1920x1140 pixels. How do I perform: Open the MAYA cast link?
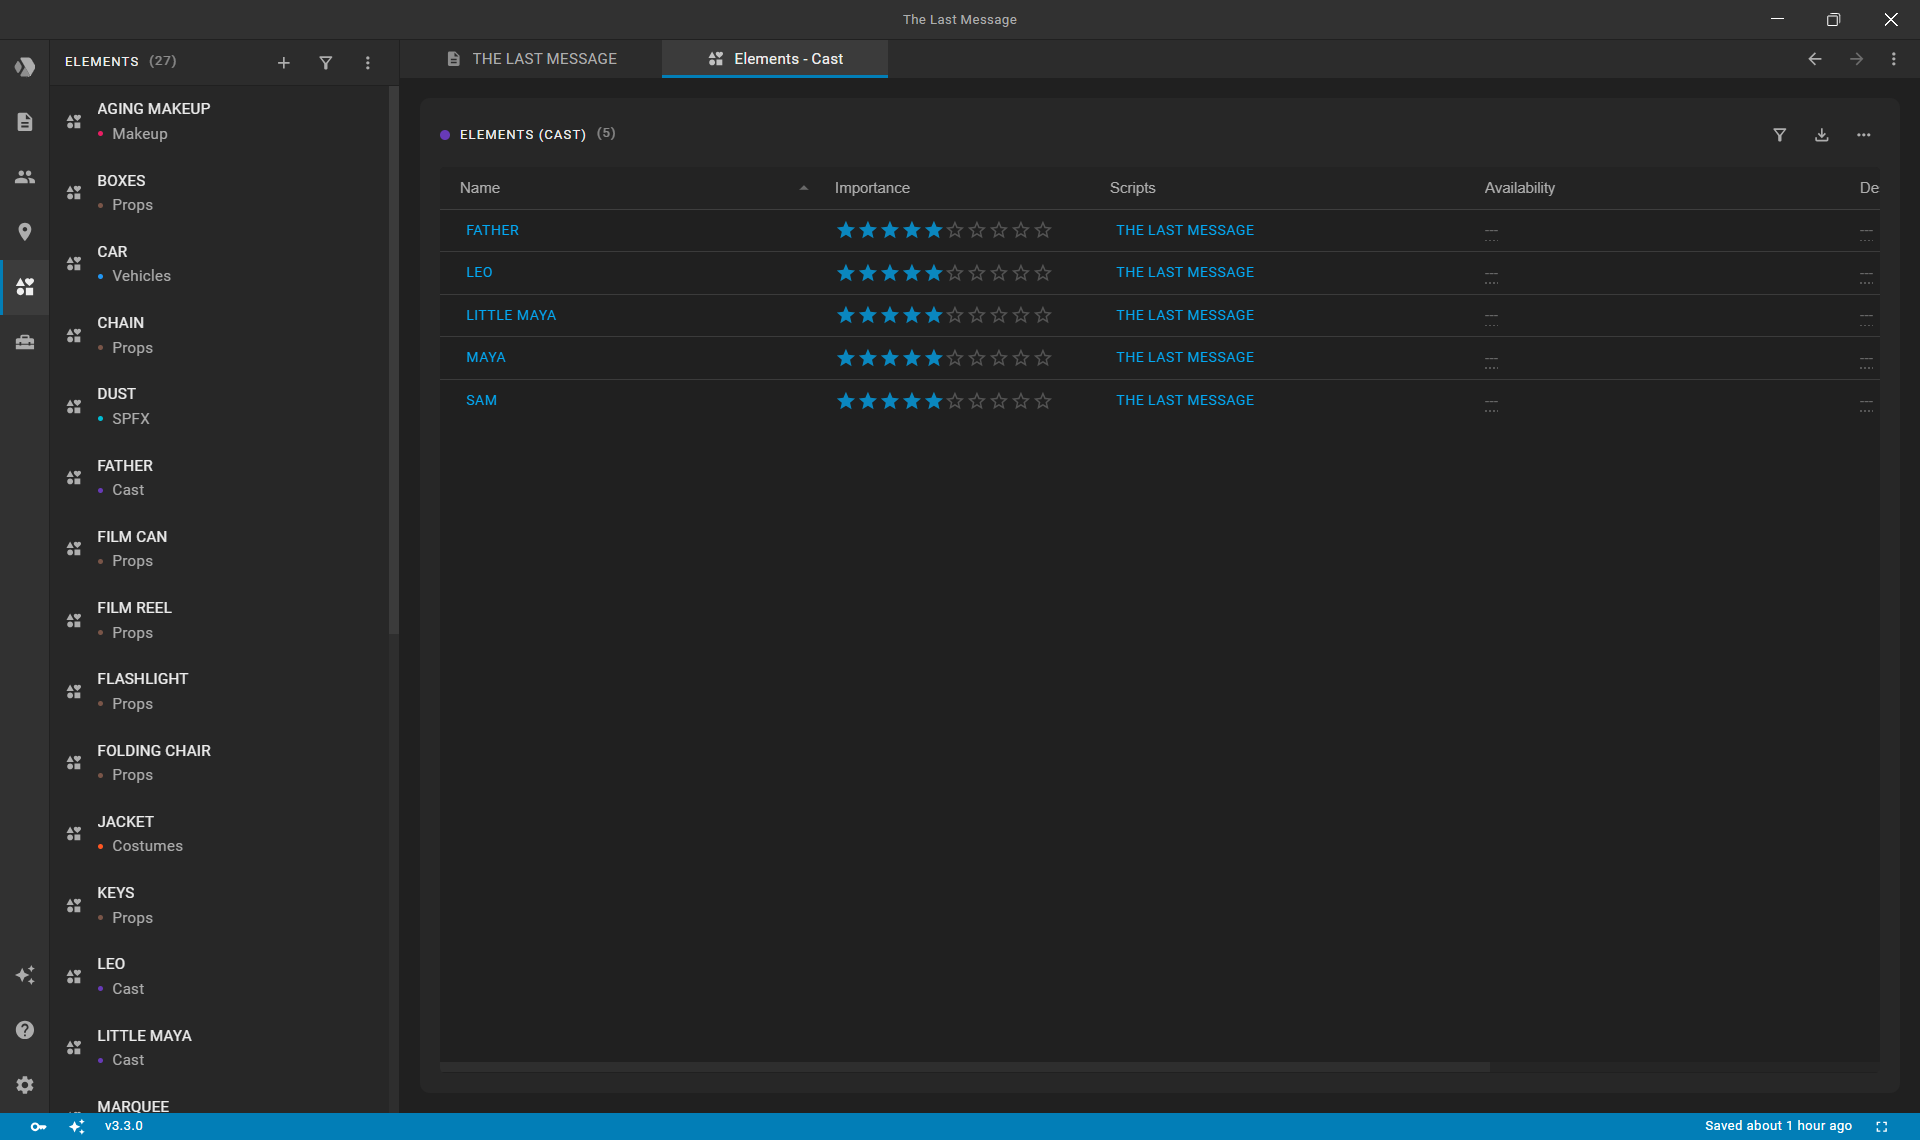486,358
